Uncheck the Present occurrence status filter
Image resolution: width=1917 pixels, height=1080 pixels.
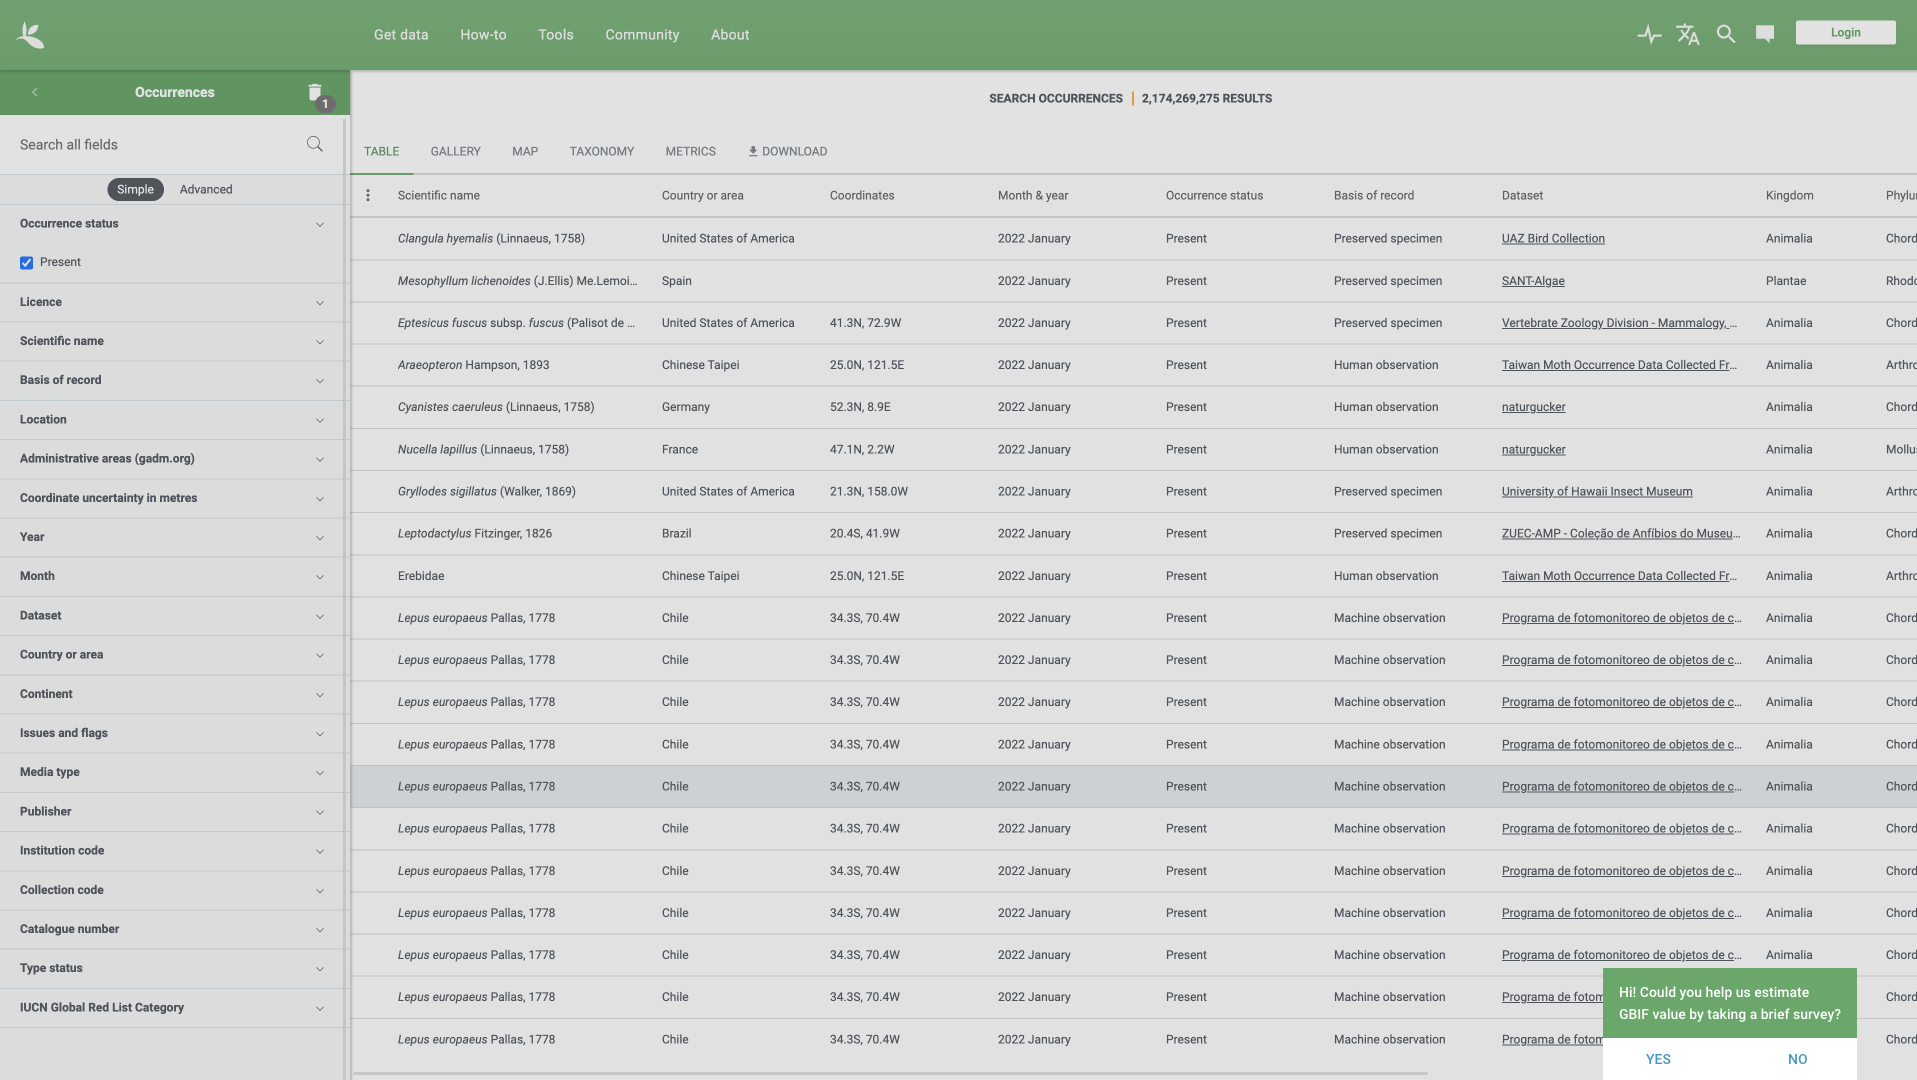25,262
